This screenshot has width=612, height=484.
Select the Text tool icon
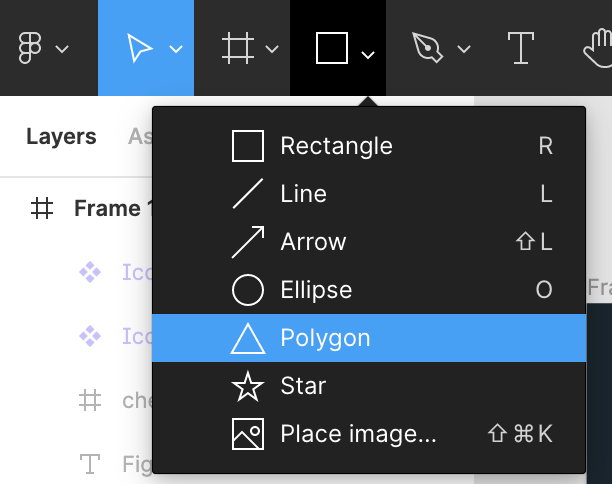point(520,47)
